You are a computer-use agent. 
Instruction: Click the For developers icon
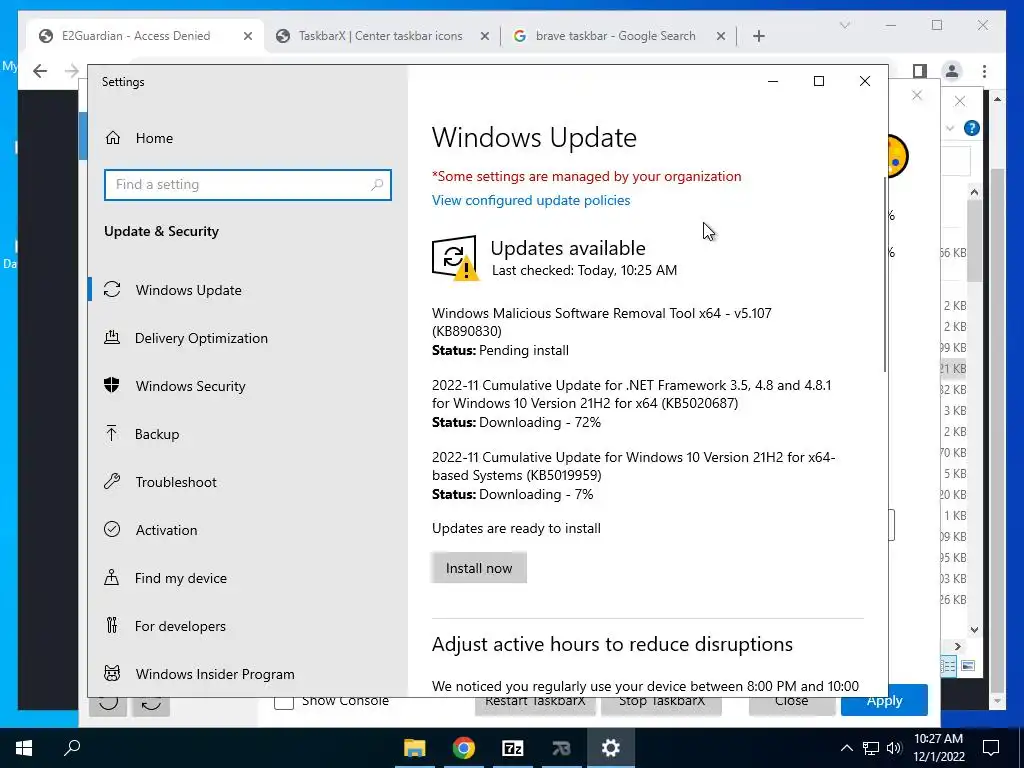point(112,626)
